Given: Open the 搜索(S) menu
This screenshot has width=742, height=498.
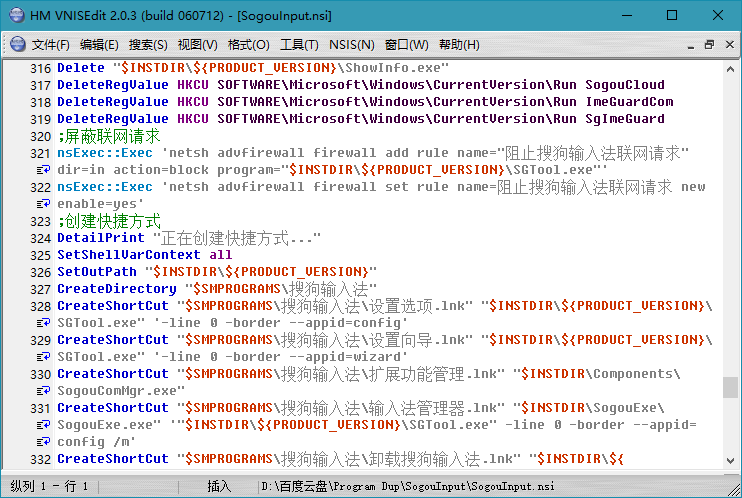Looking at the screenshot, I should [x=148, y=45].
